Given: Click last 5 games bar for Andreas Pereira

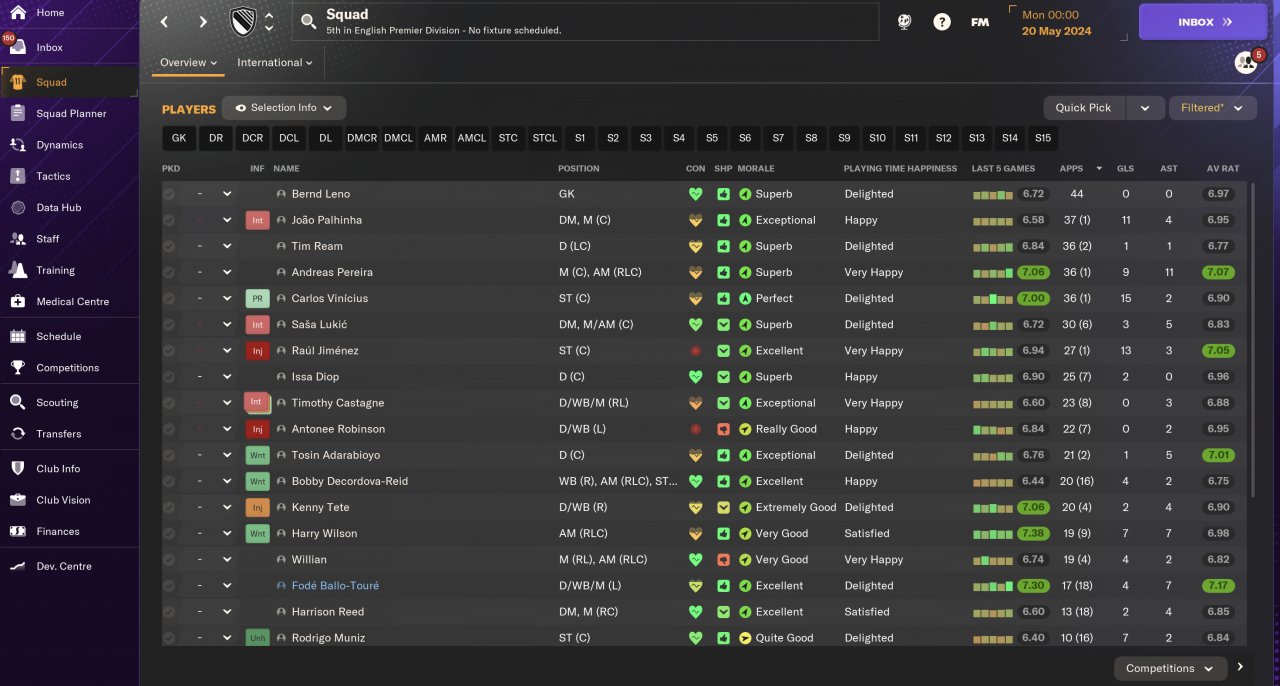Looking at the screenshot, I should pos(992,273).
